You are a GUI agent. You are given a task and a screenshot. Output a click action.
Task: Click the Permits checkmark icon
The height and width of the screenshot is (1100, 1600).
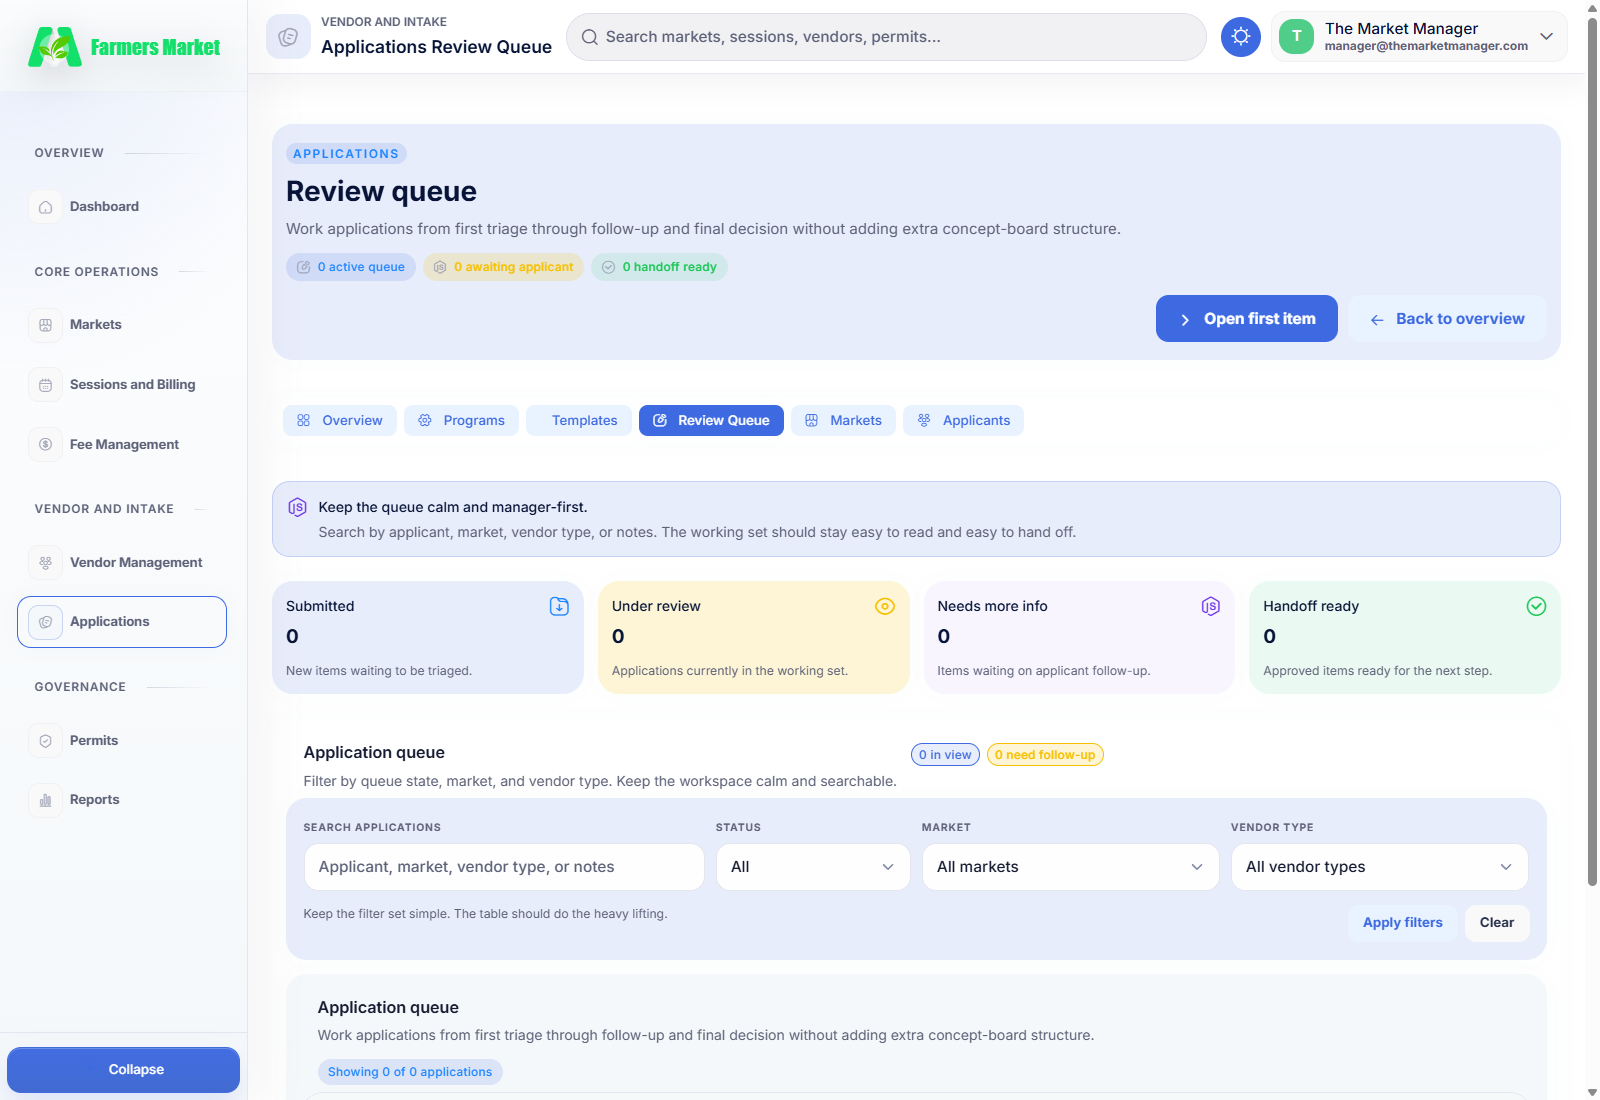[x=45, y=740]
